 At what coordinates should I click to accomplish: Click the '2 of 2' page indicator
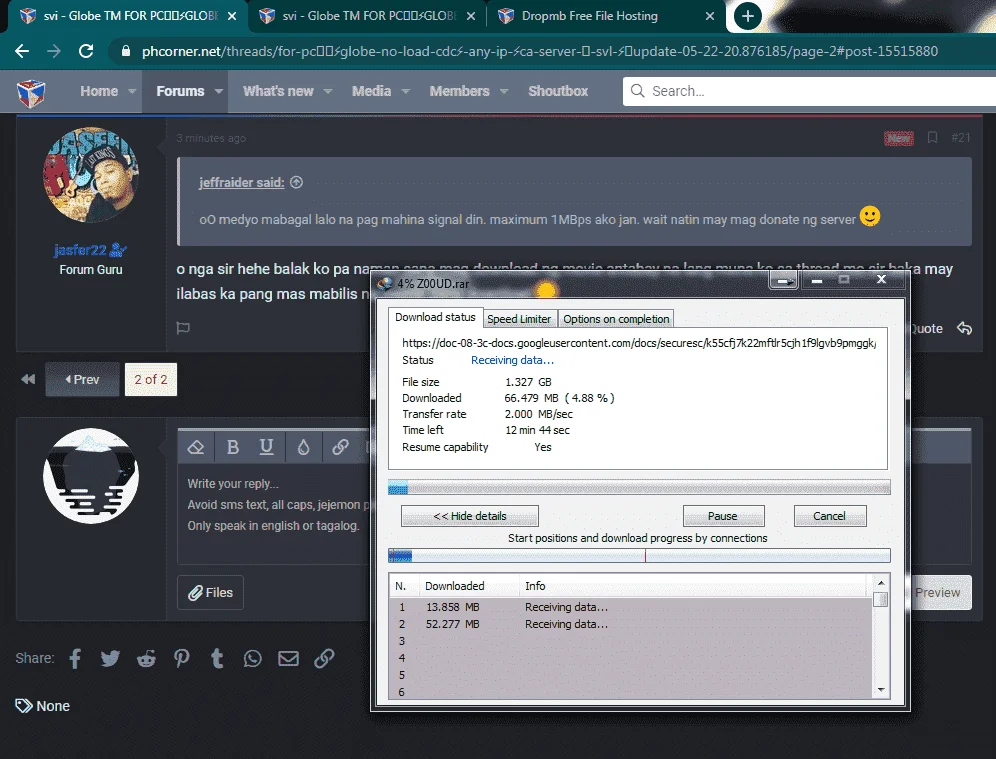[x=151, y=379]
